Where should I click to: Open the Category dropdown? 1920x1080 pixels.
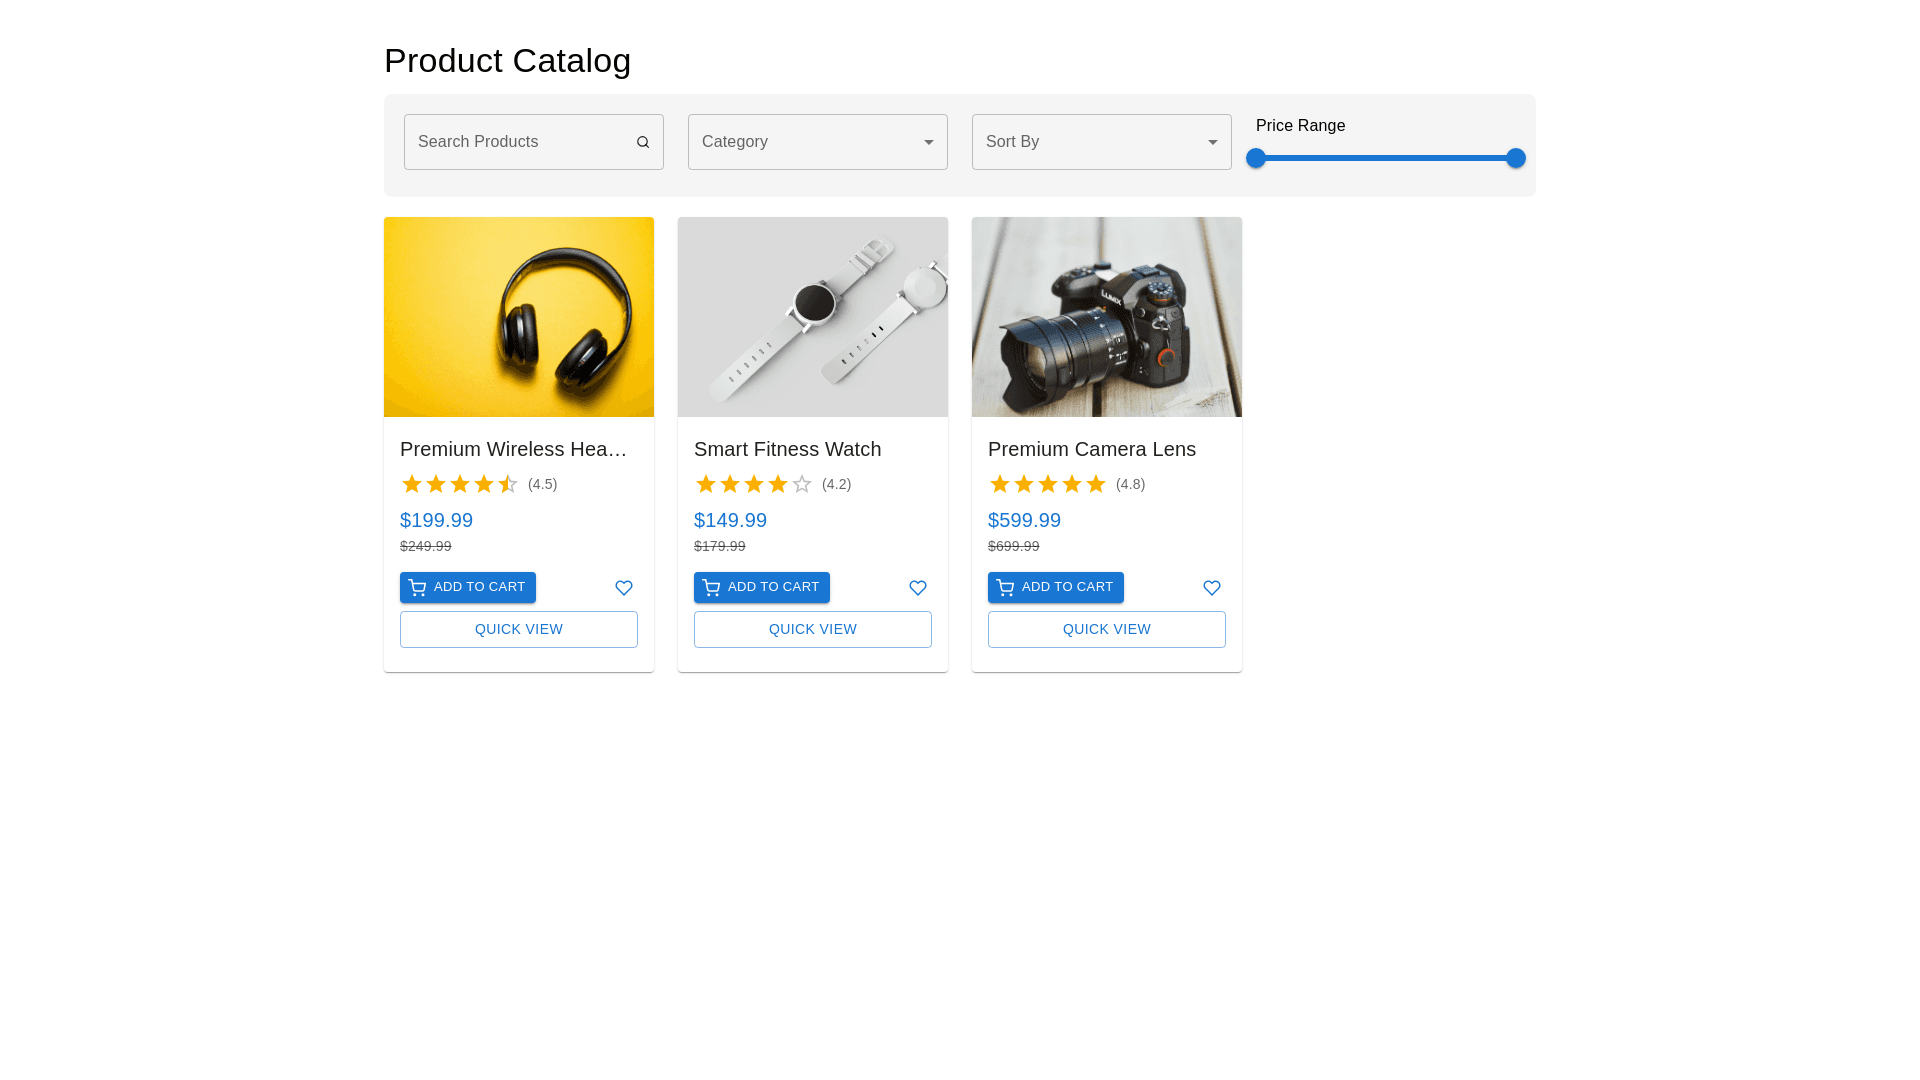[x=817, y=142]
